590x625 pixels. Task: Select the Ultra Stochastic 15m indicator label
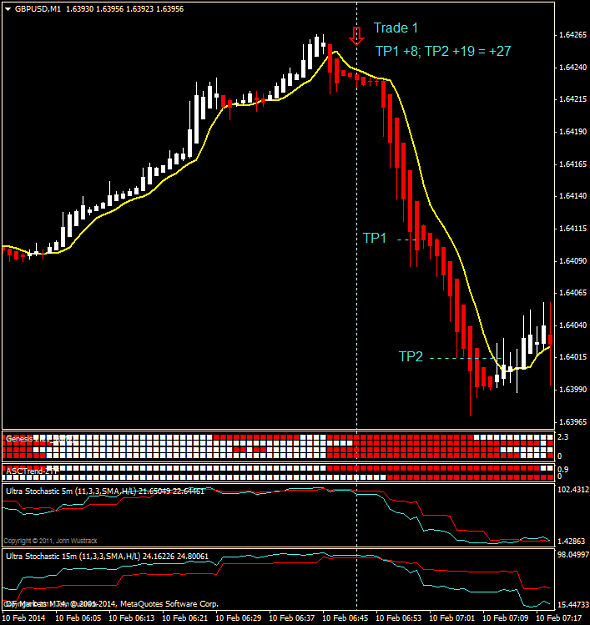(107, 556)
